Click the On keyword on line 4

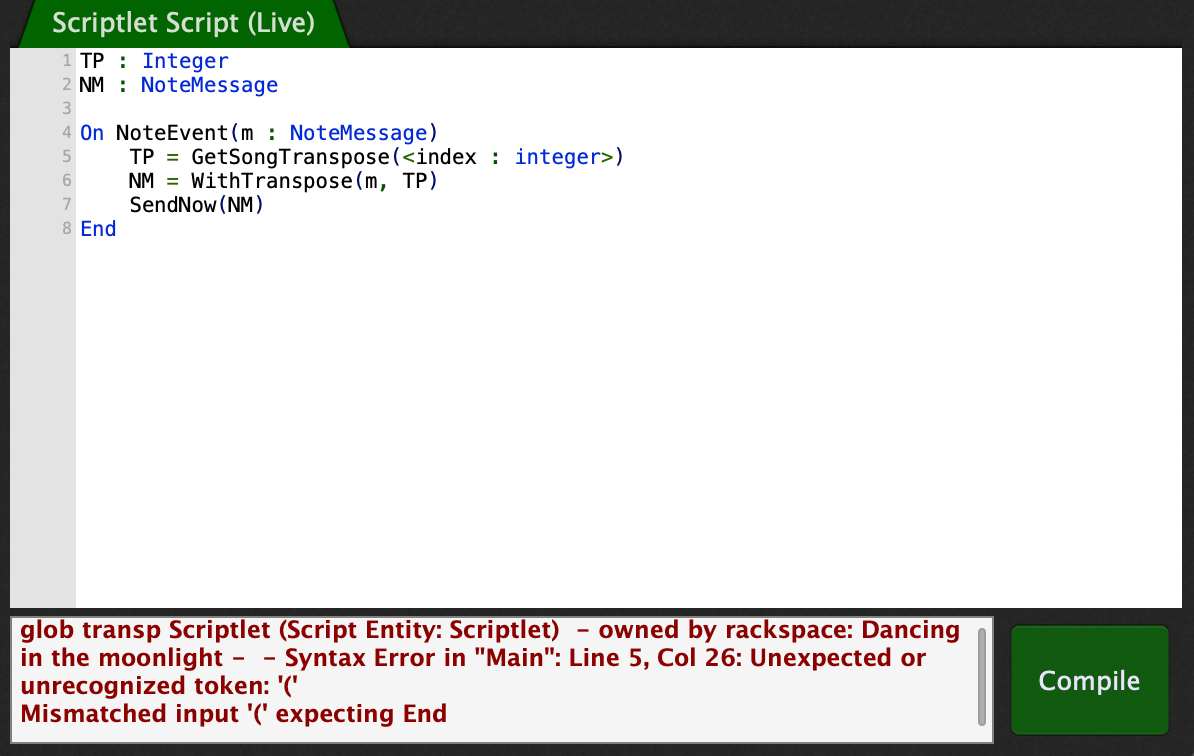(x=92, y=133)
